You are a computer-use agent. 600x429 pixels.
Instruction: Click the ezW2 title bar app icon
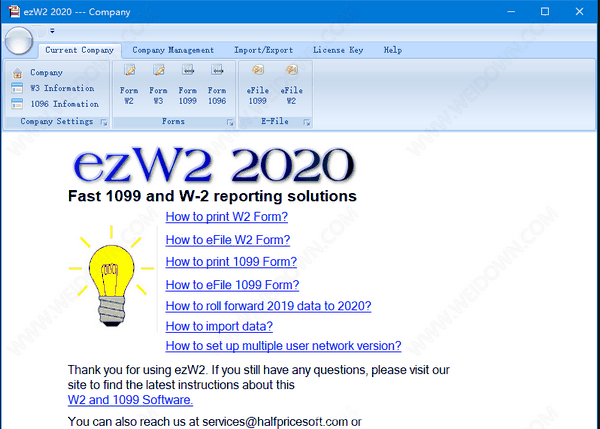(x=14, y=11)
